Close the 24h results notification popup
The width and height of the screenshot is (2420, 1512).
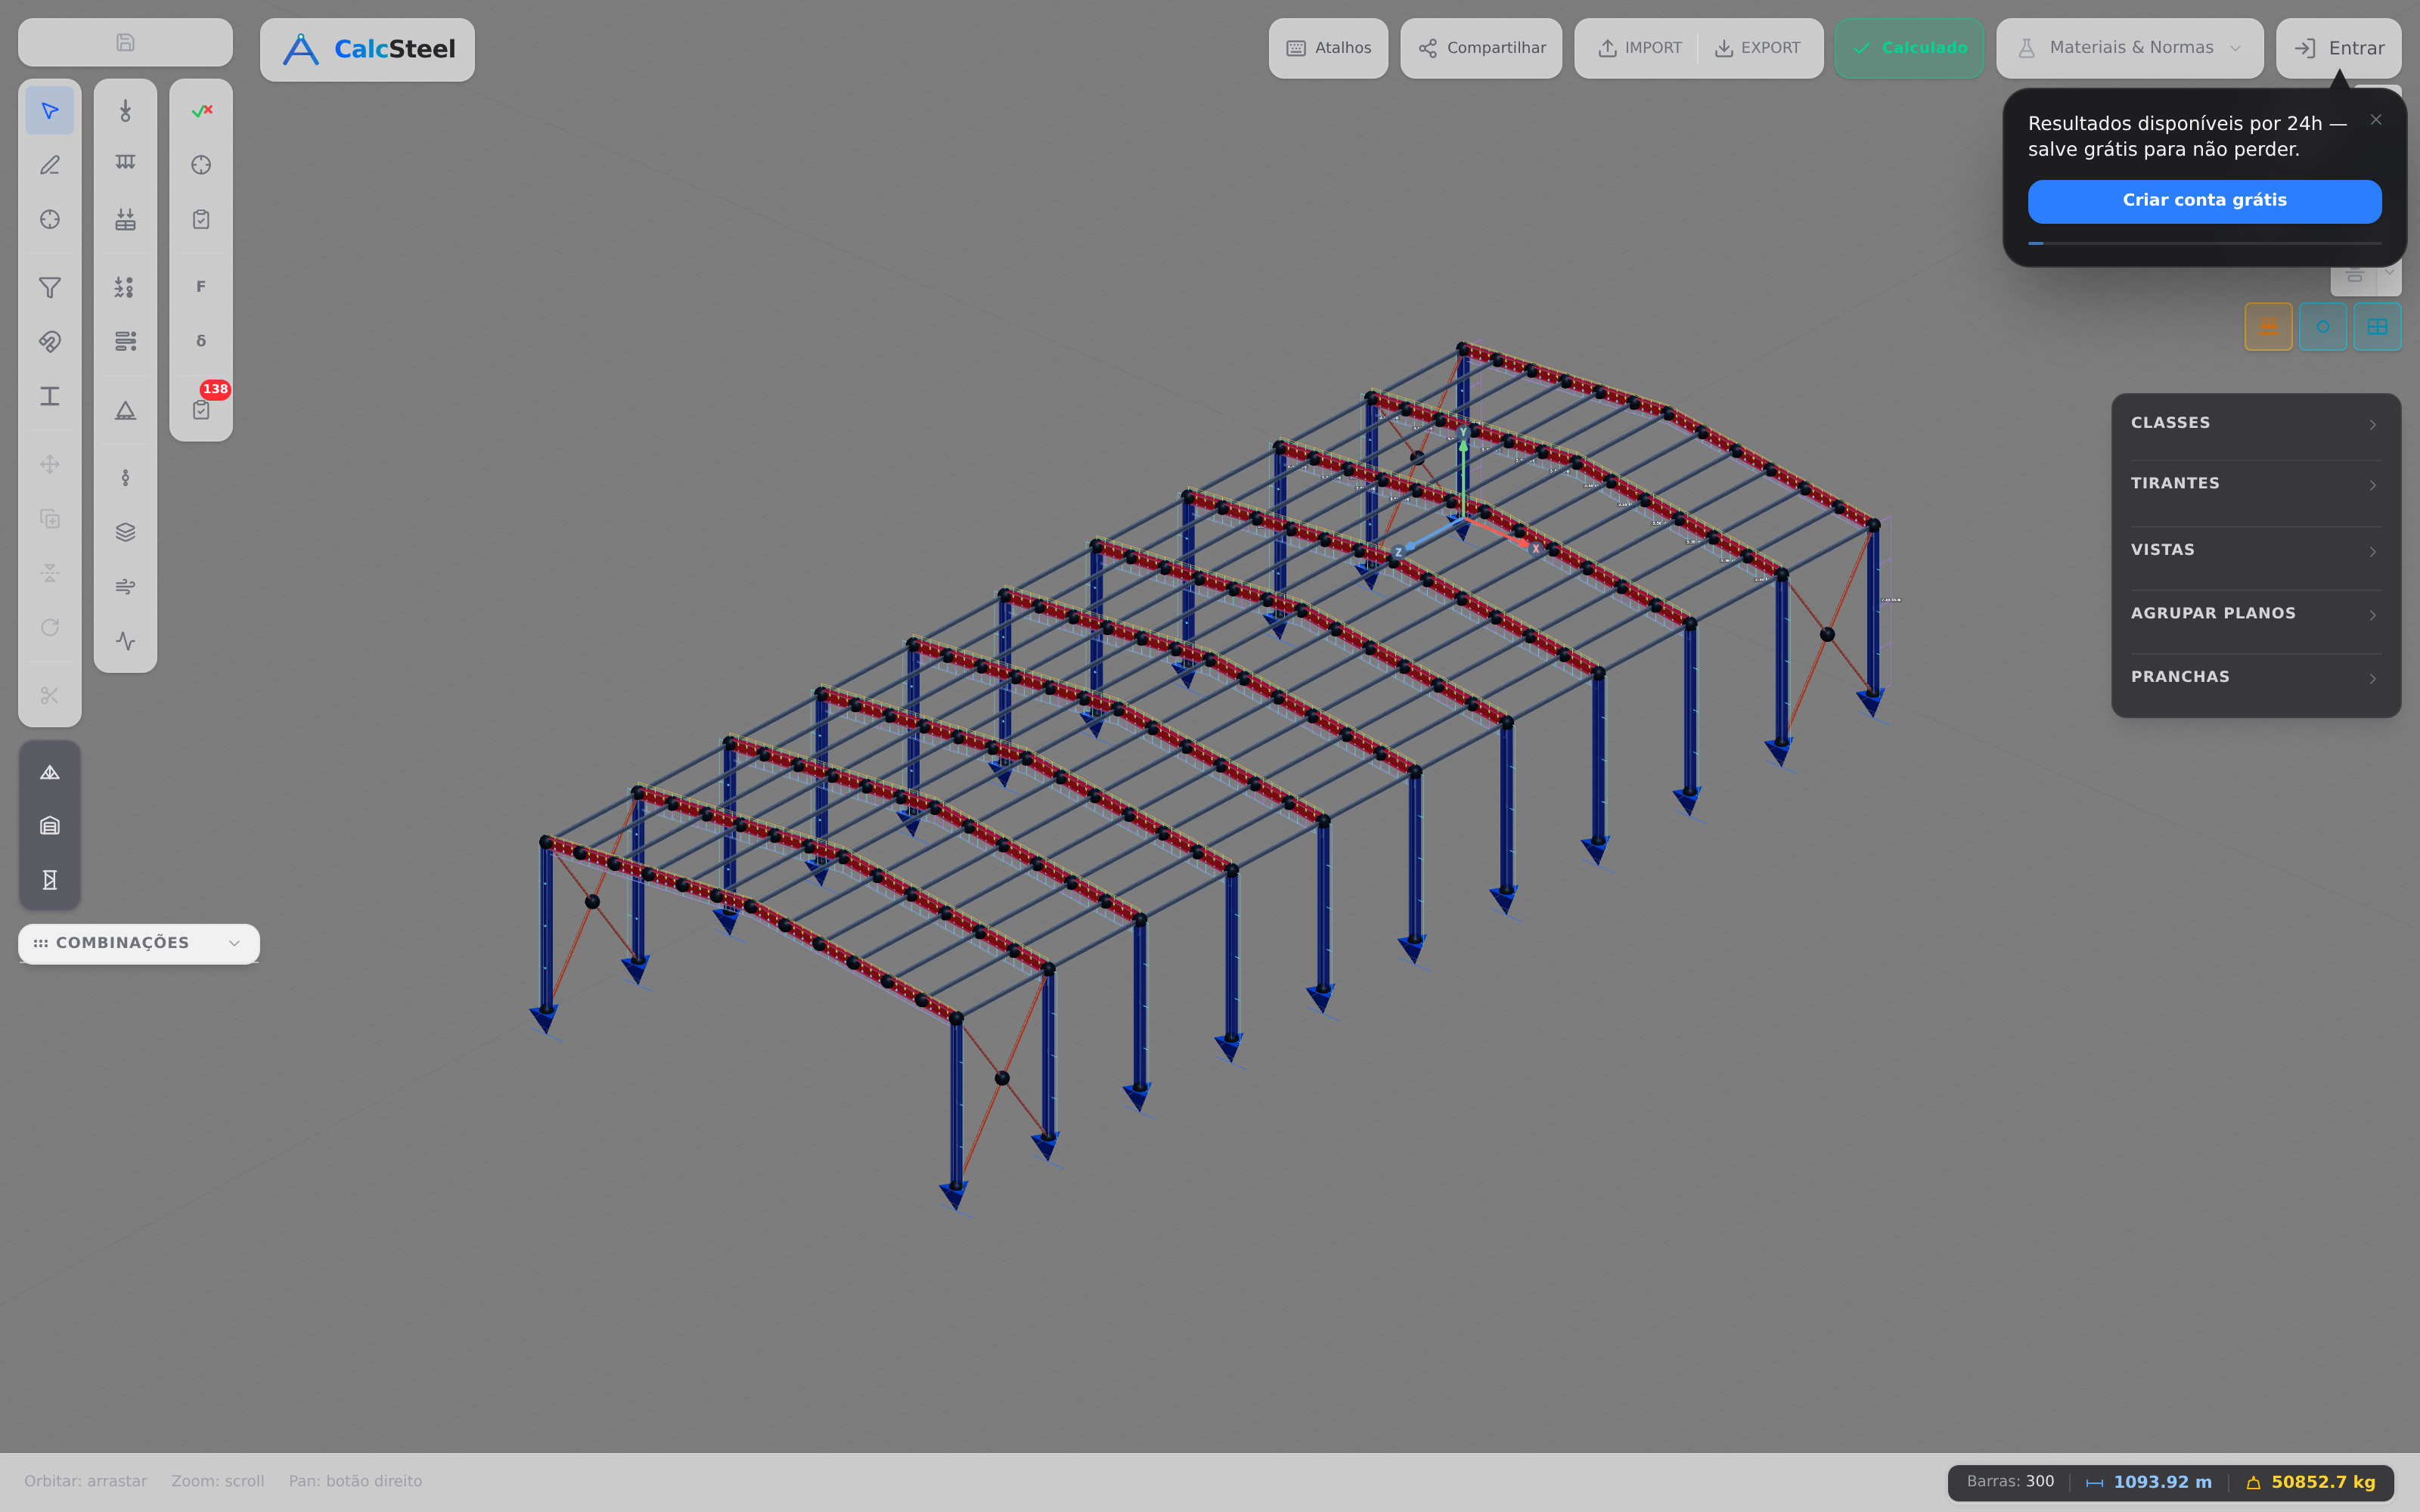[2376, 120]
